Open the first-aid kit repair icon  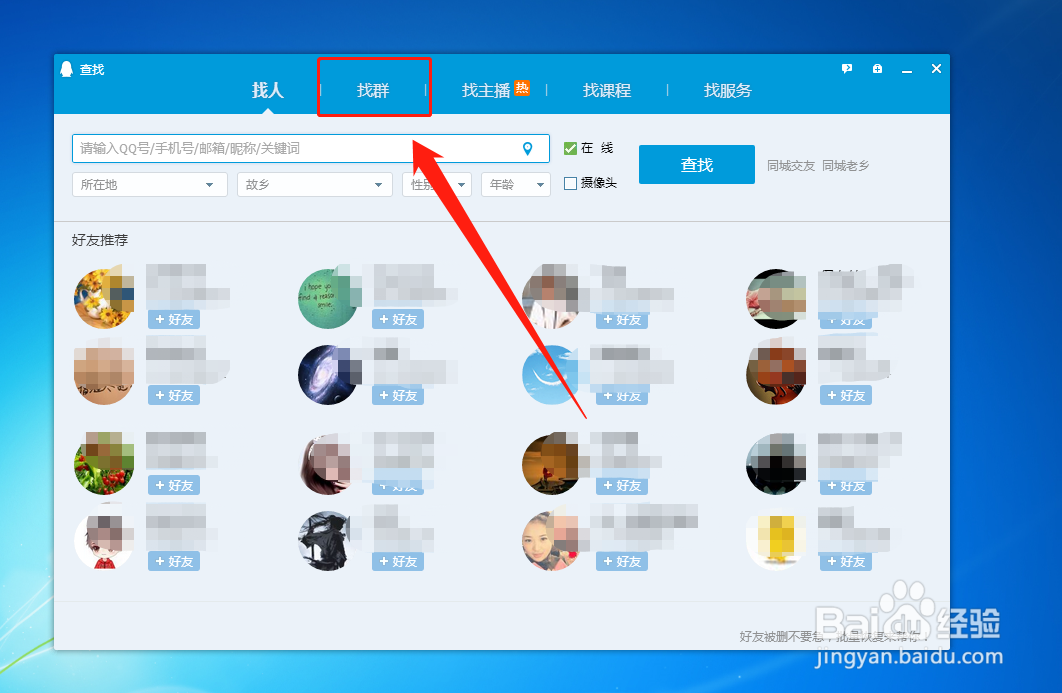point(877,68)
